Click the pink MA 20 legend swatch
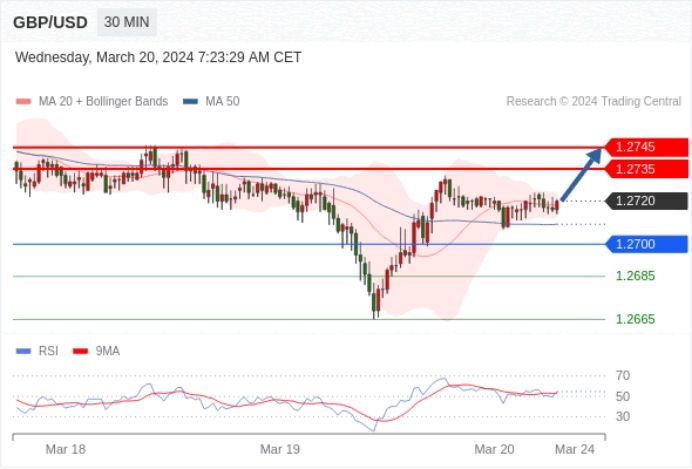The width and height of the screenshot is (692, 469). [23, 101]
